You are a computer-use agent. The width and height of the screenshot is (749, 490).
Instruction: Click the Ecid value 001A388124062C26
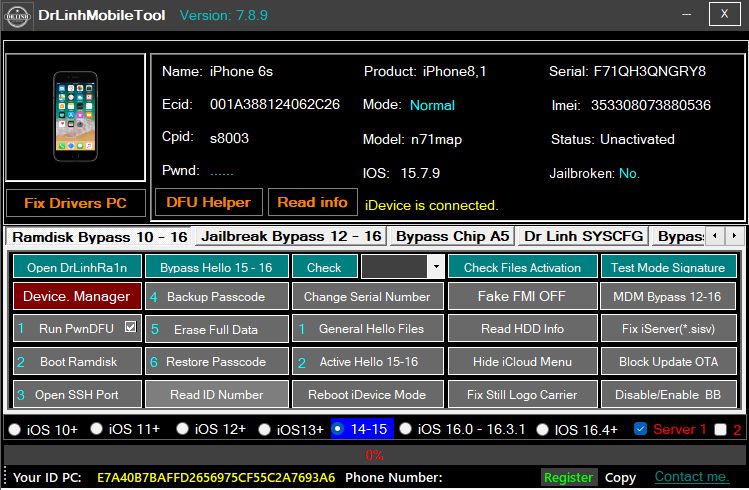(x=275, y=104)
